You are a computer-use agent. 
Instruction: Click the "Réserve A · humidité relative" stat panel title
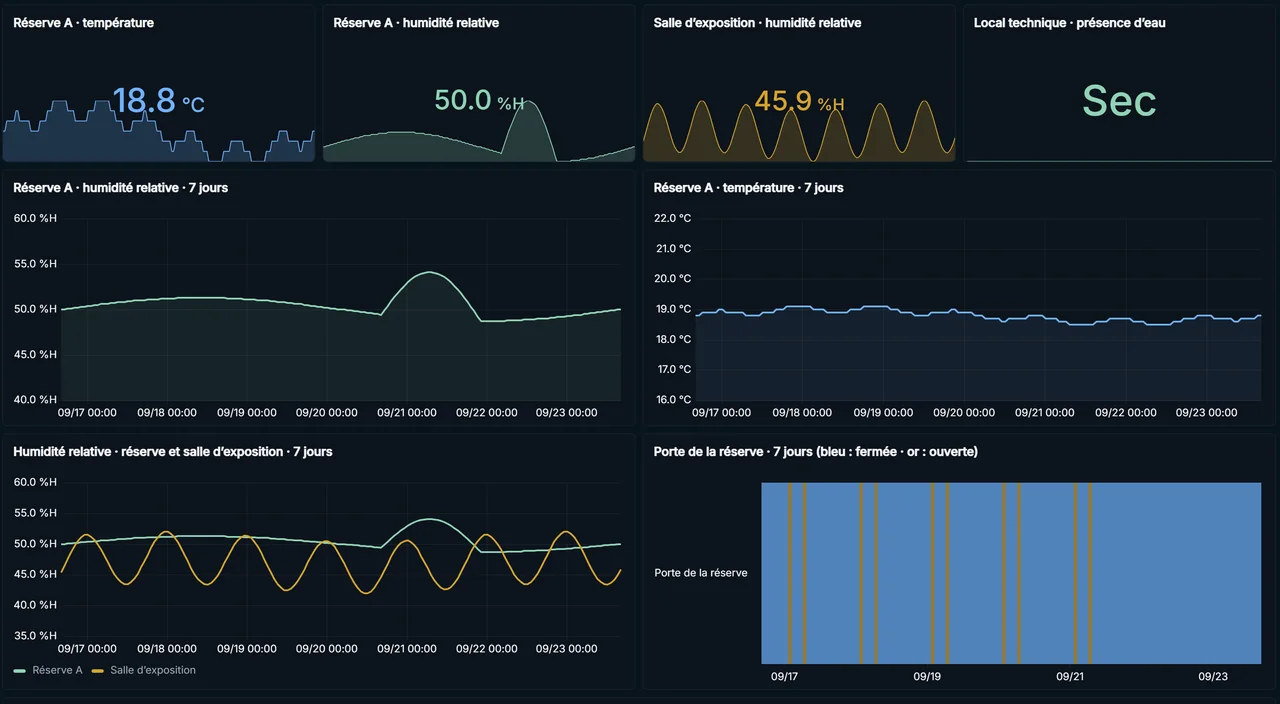point(416,22)
